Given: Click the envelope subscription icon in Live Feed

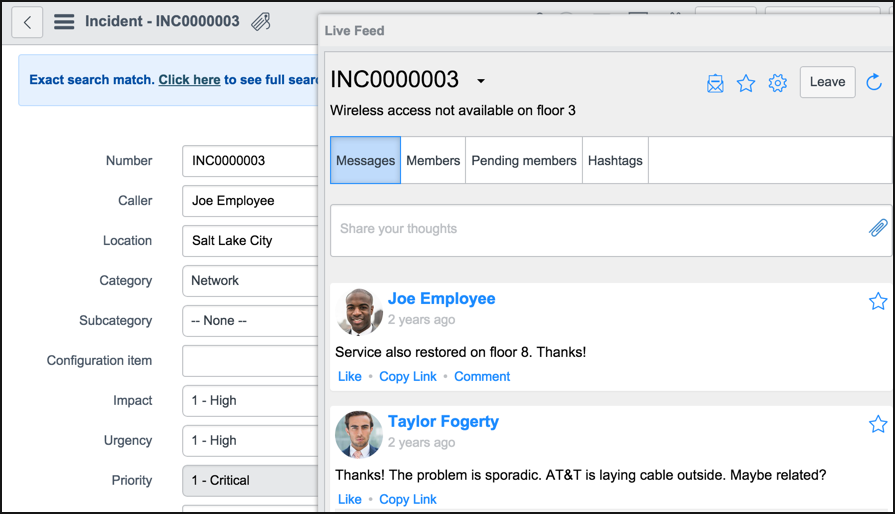Looking at the screenshot, I should point(715,83).
